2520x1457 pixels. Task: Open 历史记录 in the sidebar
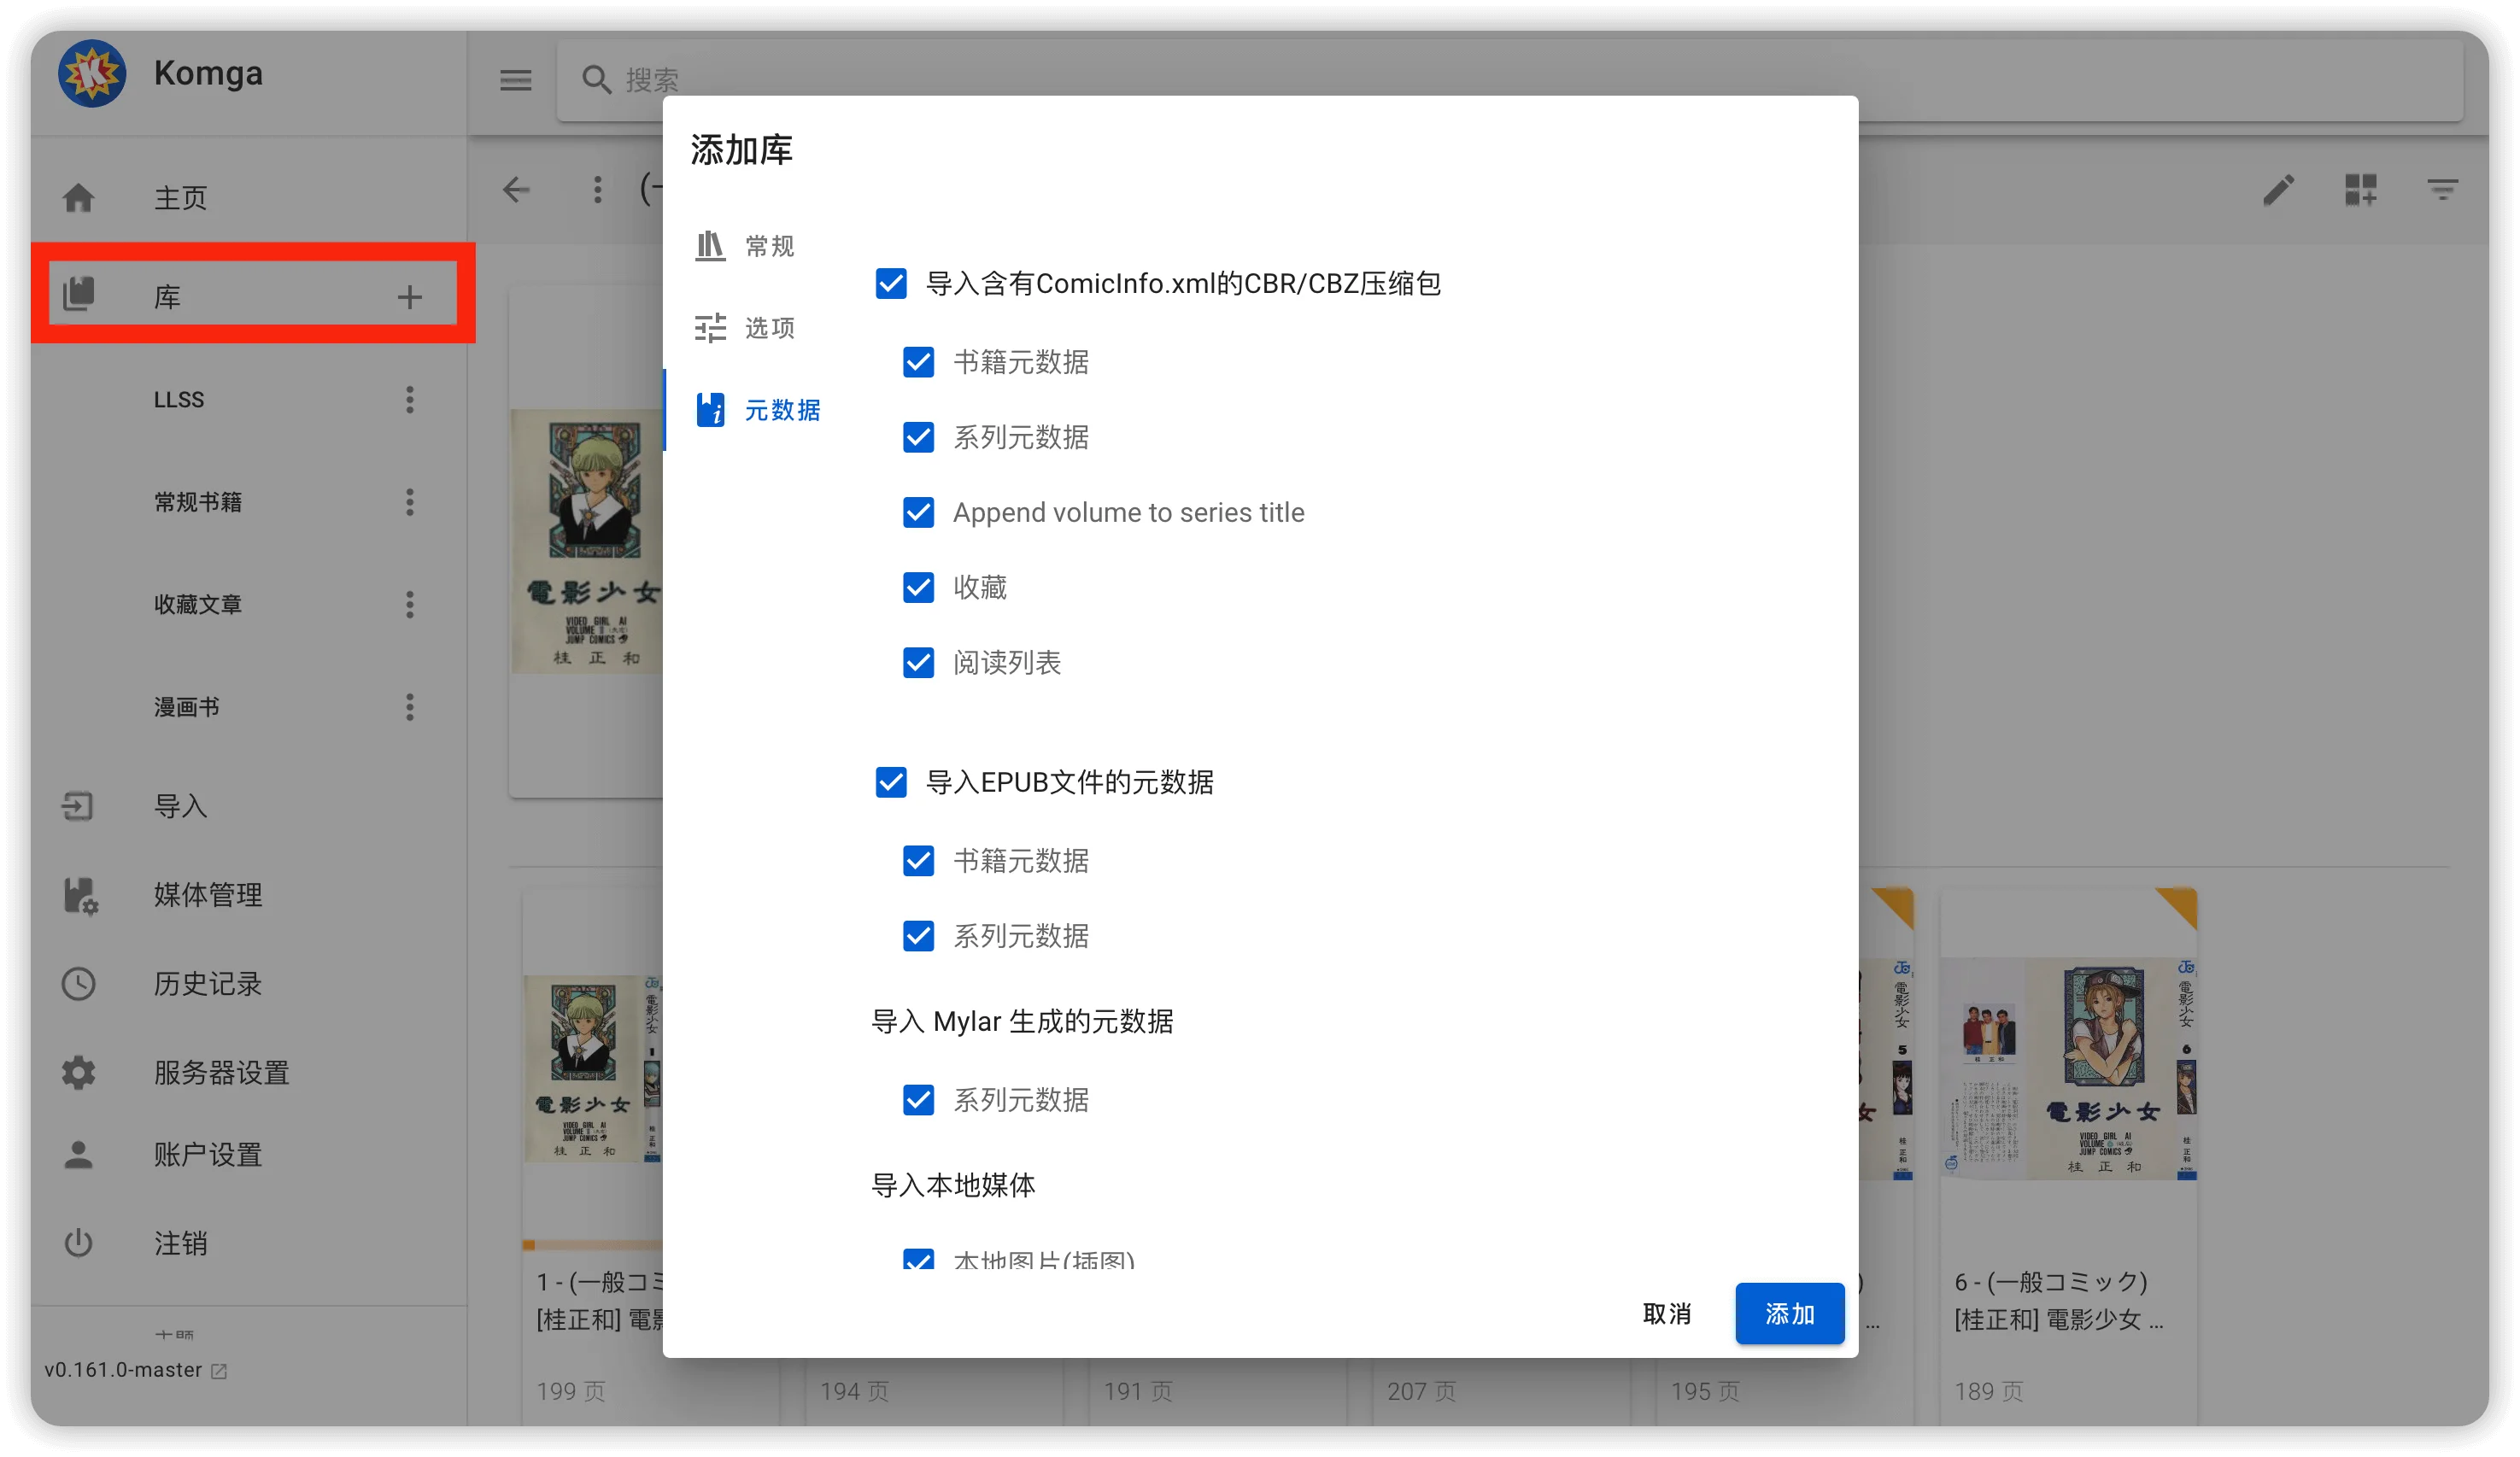click(208, 984)
